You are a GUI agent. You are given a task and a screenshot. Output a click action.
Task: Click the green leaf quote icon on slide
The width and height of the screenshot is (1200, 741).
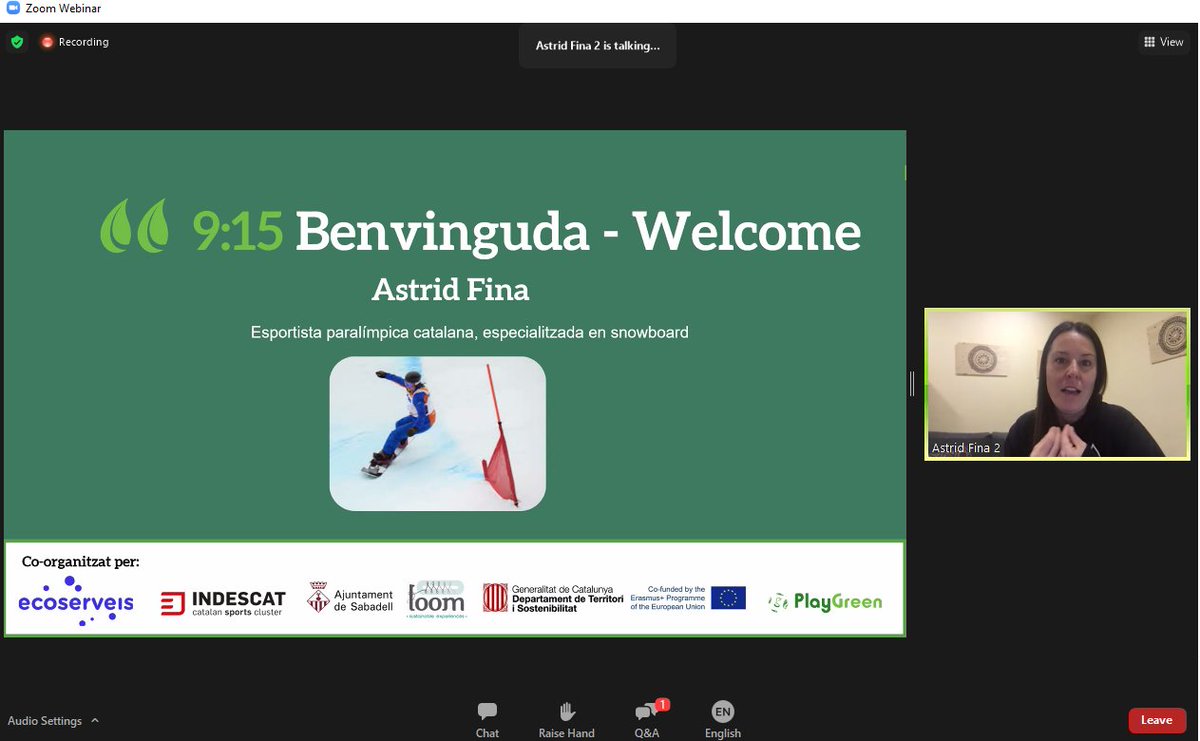pos(135,226)
